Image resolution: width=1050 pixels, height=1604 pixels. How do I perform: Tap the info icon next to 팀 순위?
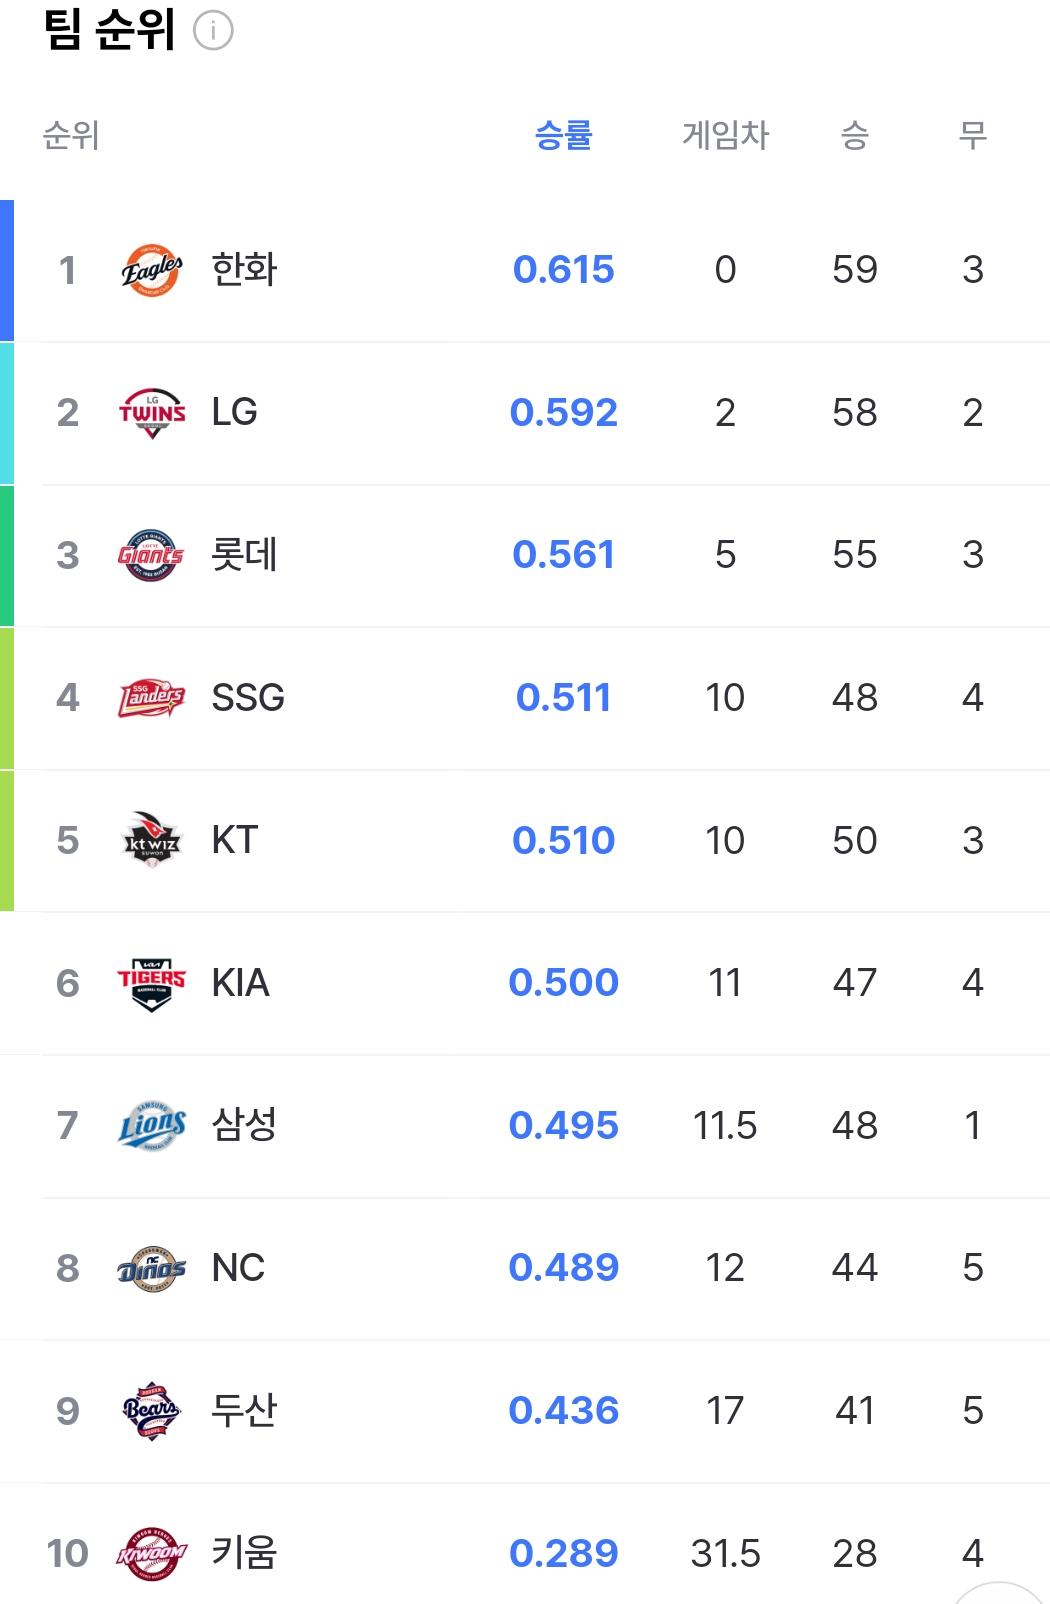tap(213, 31)
